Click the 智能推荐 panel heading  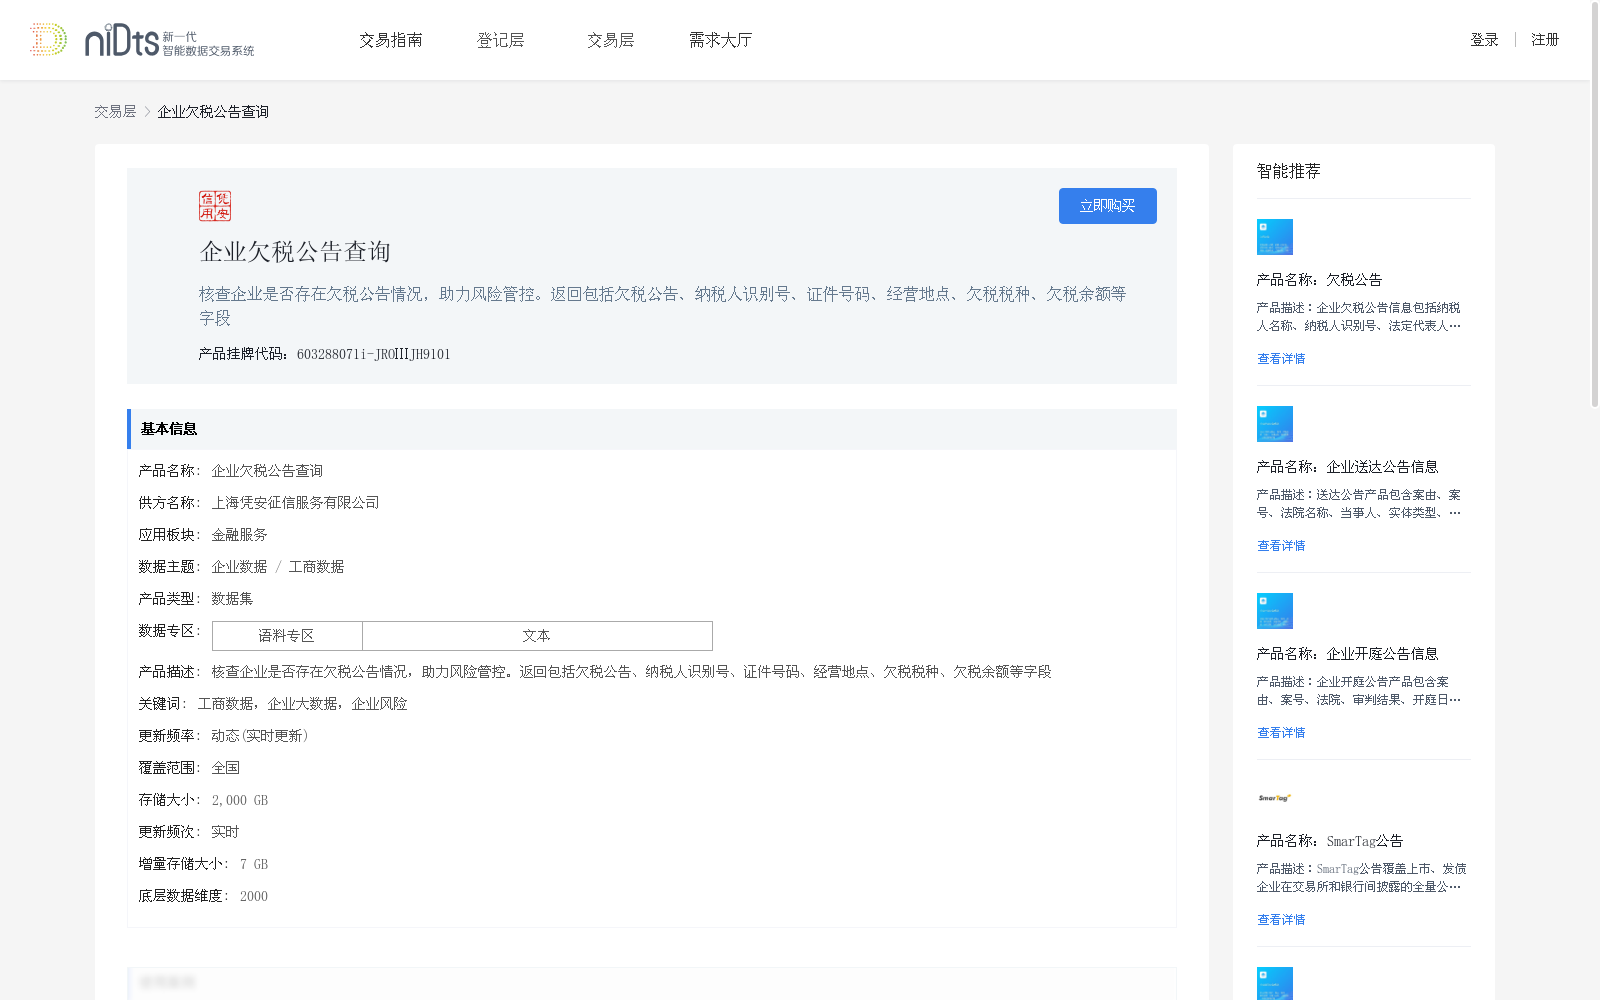click(1288, 171)
